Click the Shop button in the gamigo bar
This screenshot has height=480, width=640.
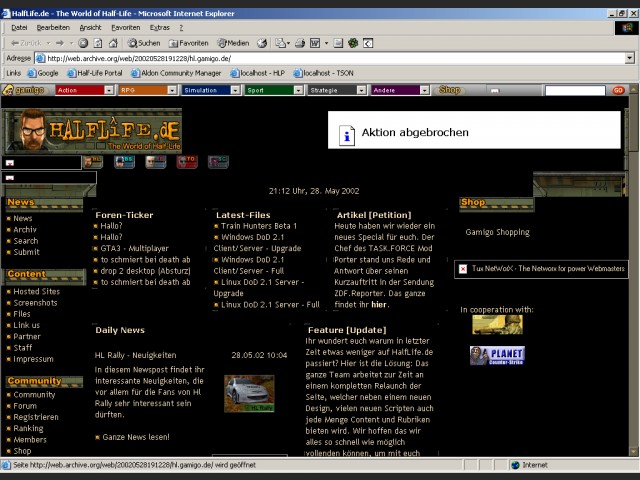click(449, 90)
